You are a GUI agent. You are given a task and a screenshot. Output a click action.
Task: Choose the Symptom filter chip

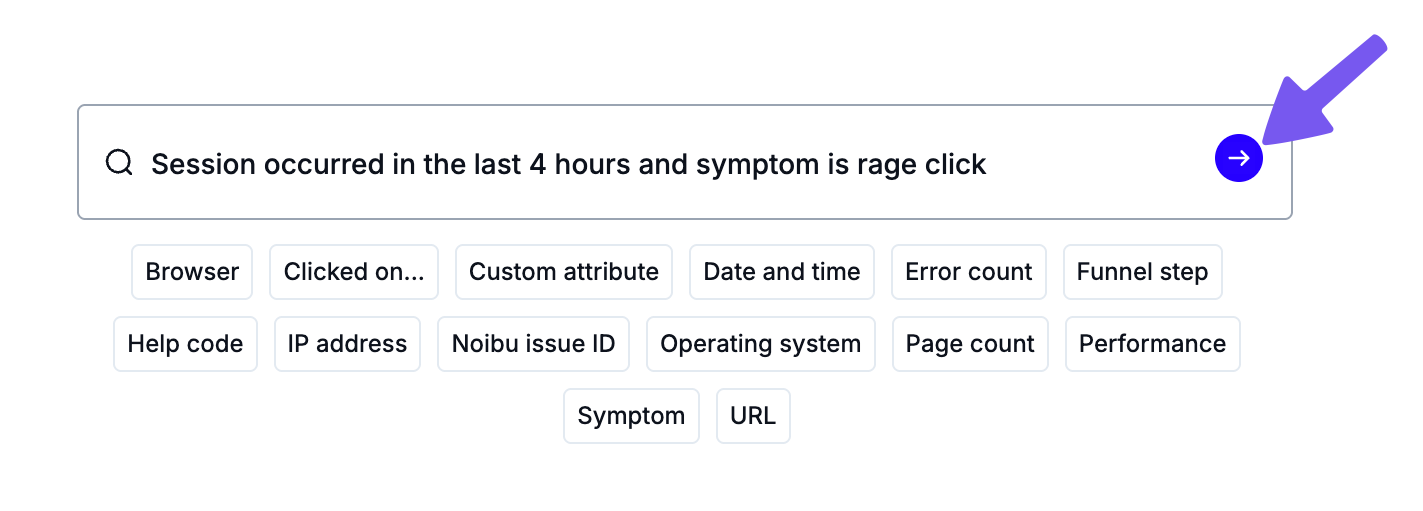[631, 416]
